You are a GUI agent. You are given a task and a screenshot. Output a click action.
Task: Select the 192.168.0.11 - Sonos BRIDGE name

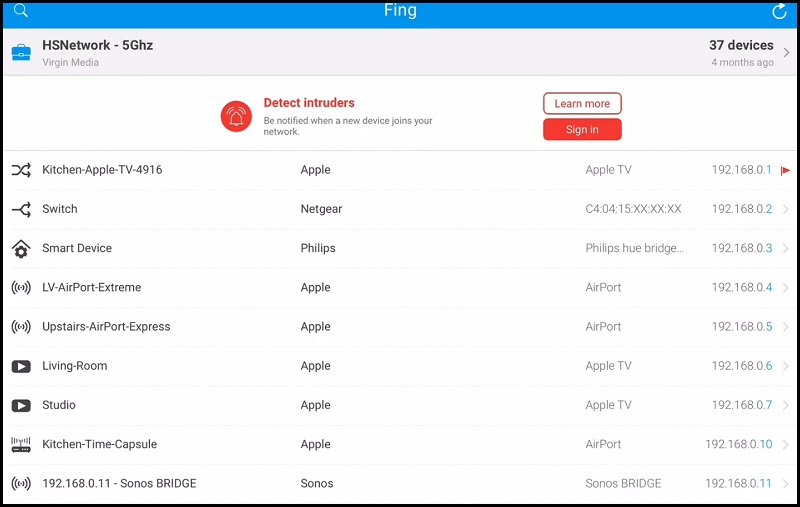pyautogui.click(x=119, y=484)
